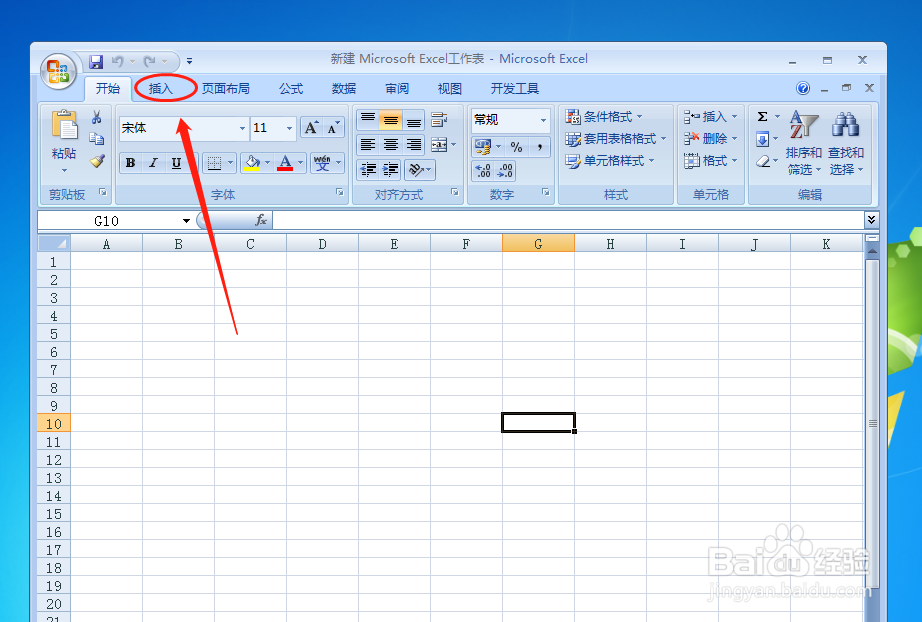The height and width of the screenshot is (622, 922).
Task: Open the 审阅 Review tab
Action: coord(397,89)
